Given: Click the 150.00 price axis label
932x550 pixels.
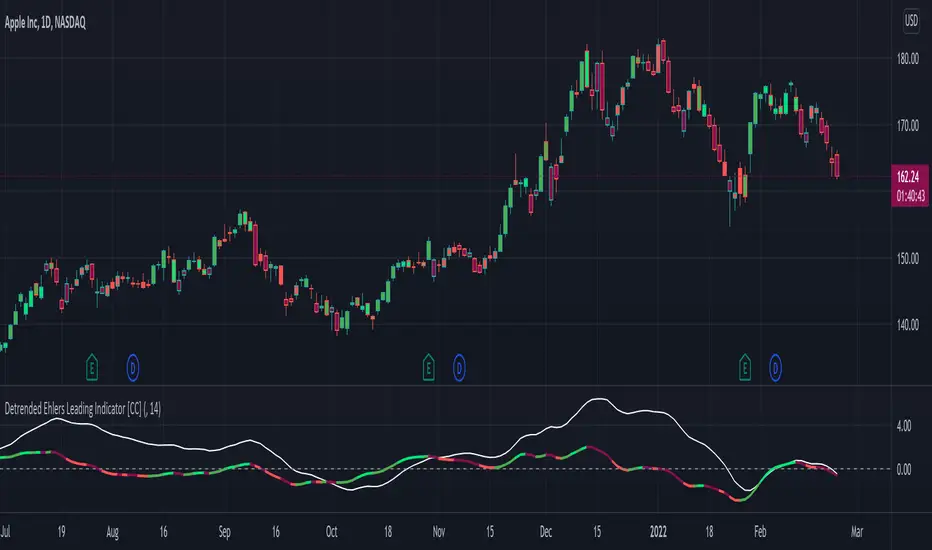Looking at the screenshot, I should [908, 258].
